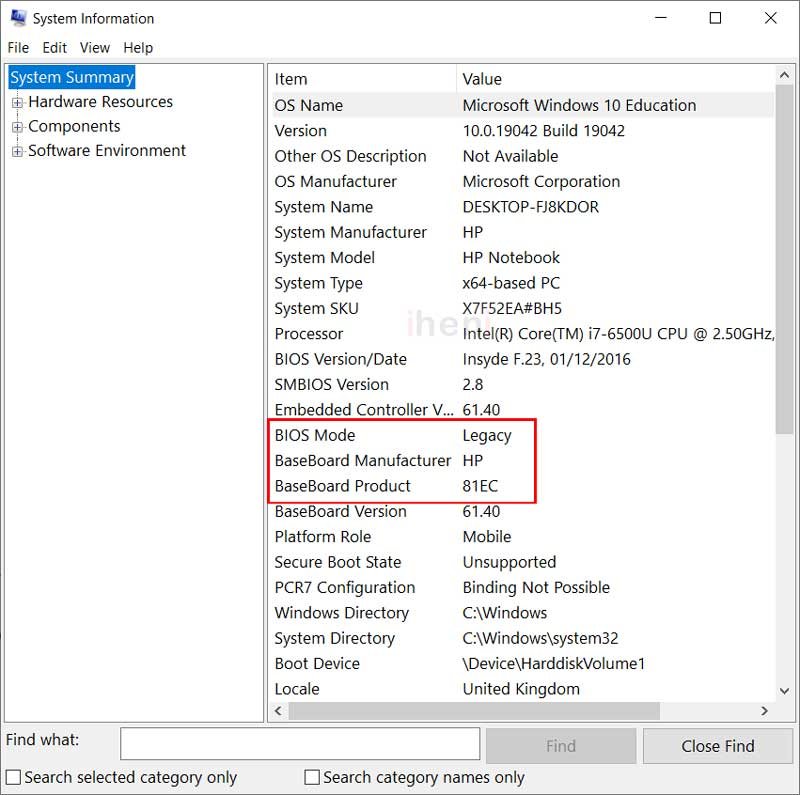Select the Components tree label
The width and height of the screenshot is (800, 795).
click(74, 126)
